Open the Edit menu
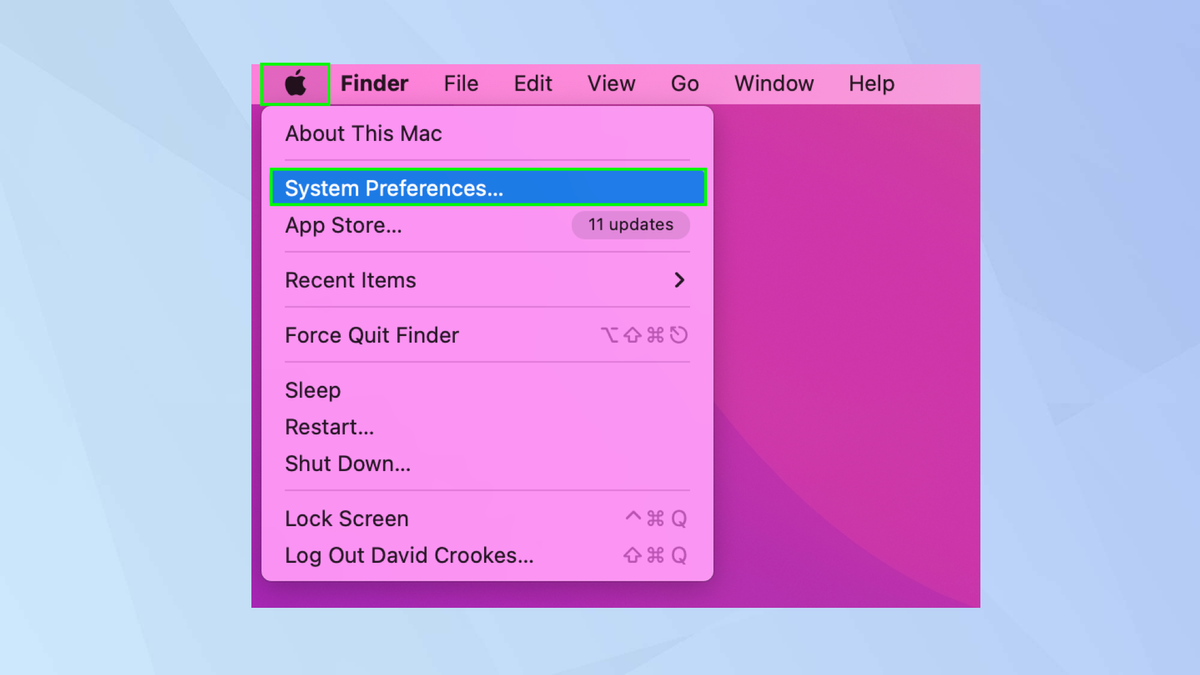Screen dimensions: 1200x675 (x=532, y=83)
